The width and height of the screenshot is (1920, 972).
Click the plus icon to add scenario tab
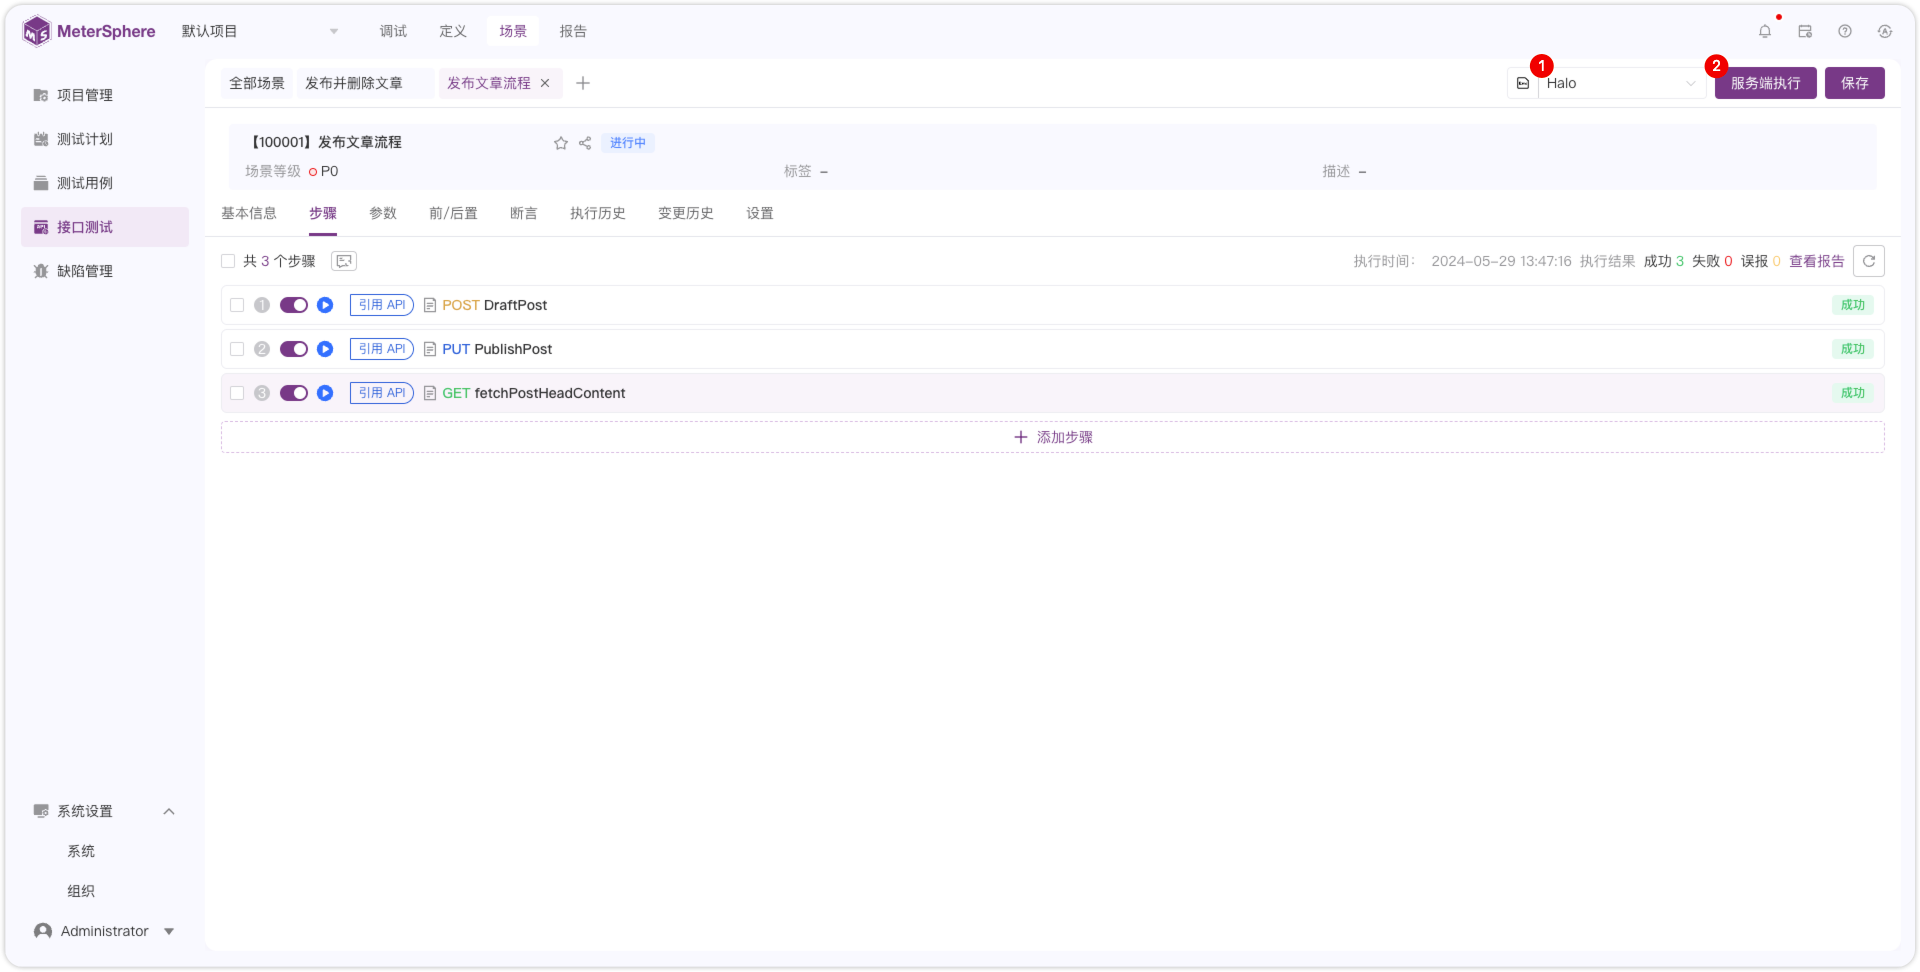(x=583, y=83)
